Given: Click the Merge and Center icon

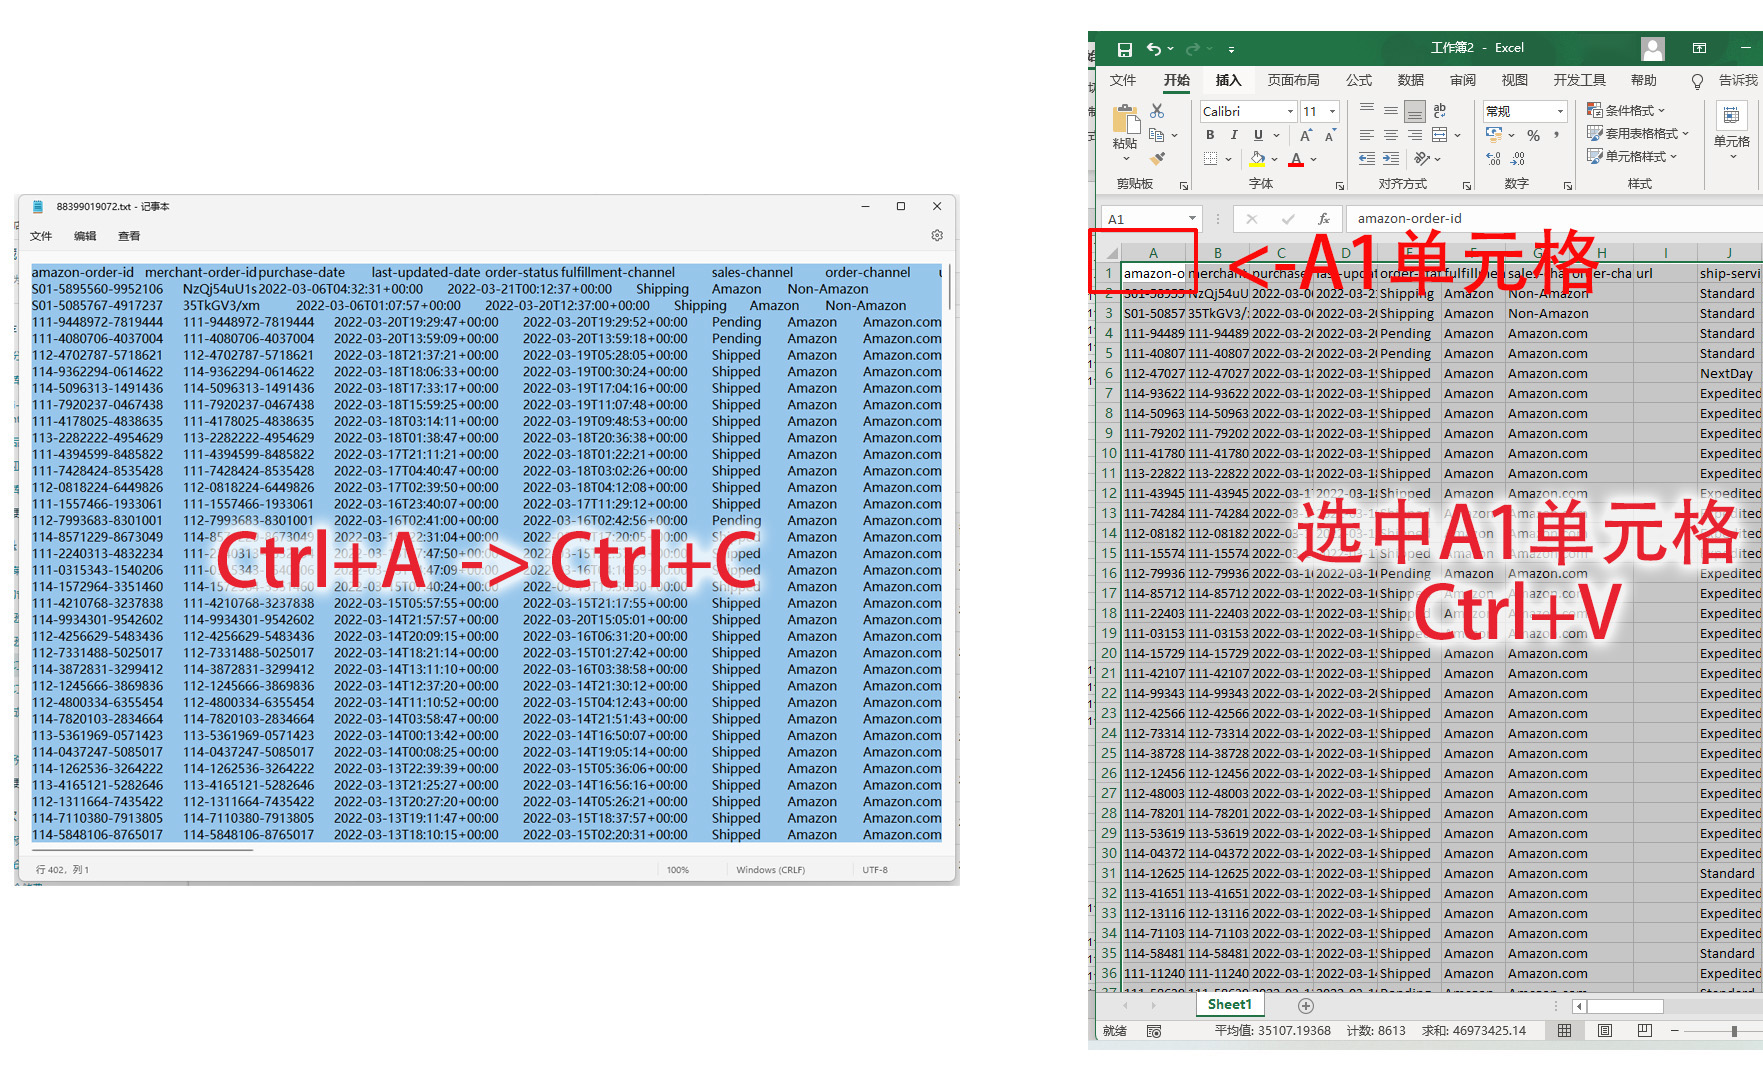Looking at the screenshot, I should click(1440, 135).
